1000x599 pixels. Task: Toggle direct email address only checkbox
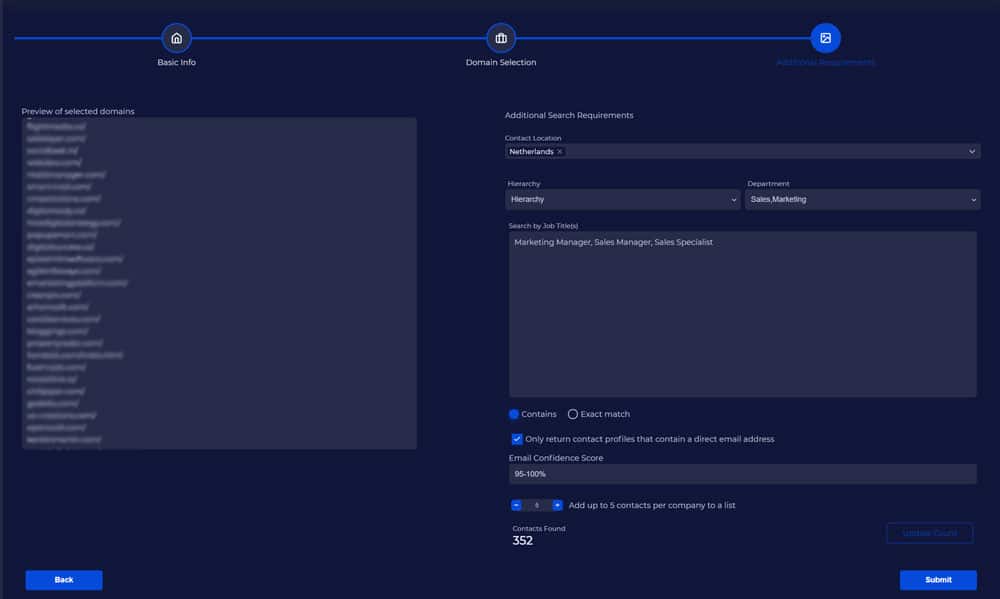[517, 439]
